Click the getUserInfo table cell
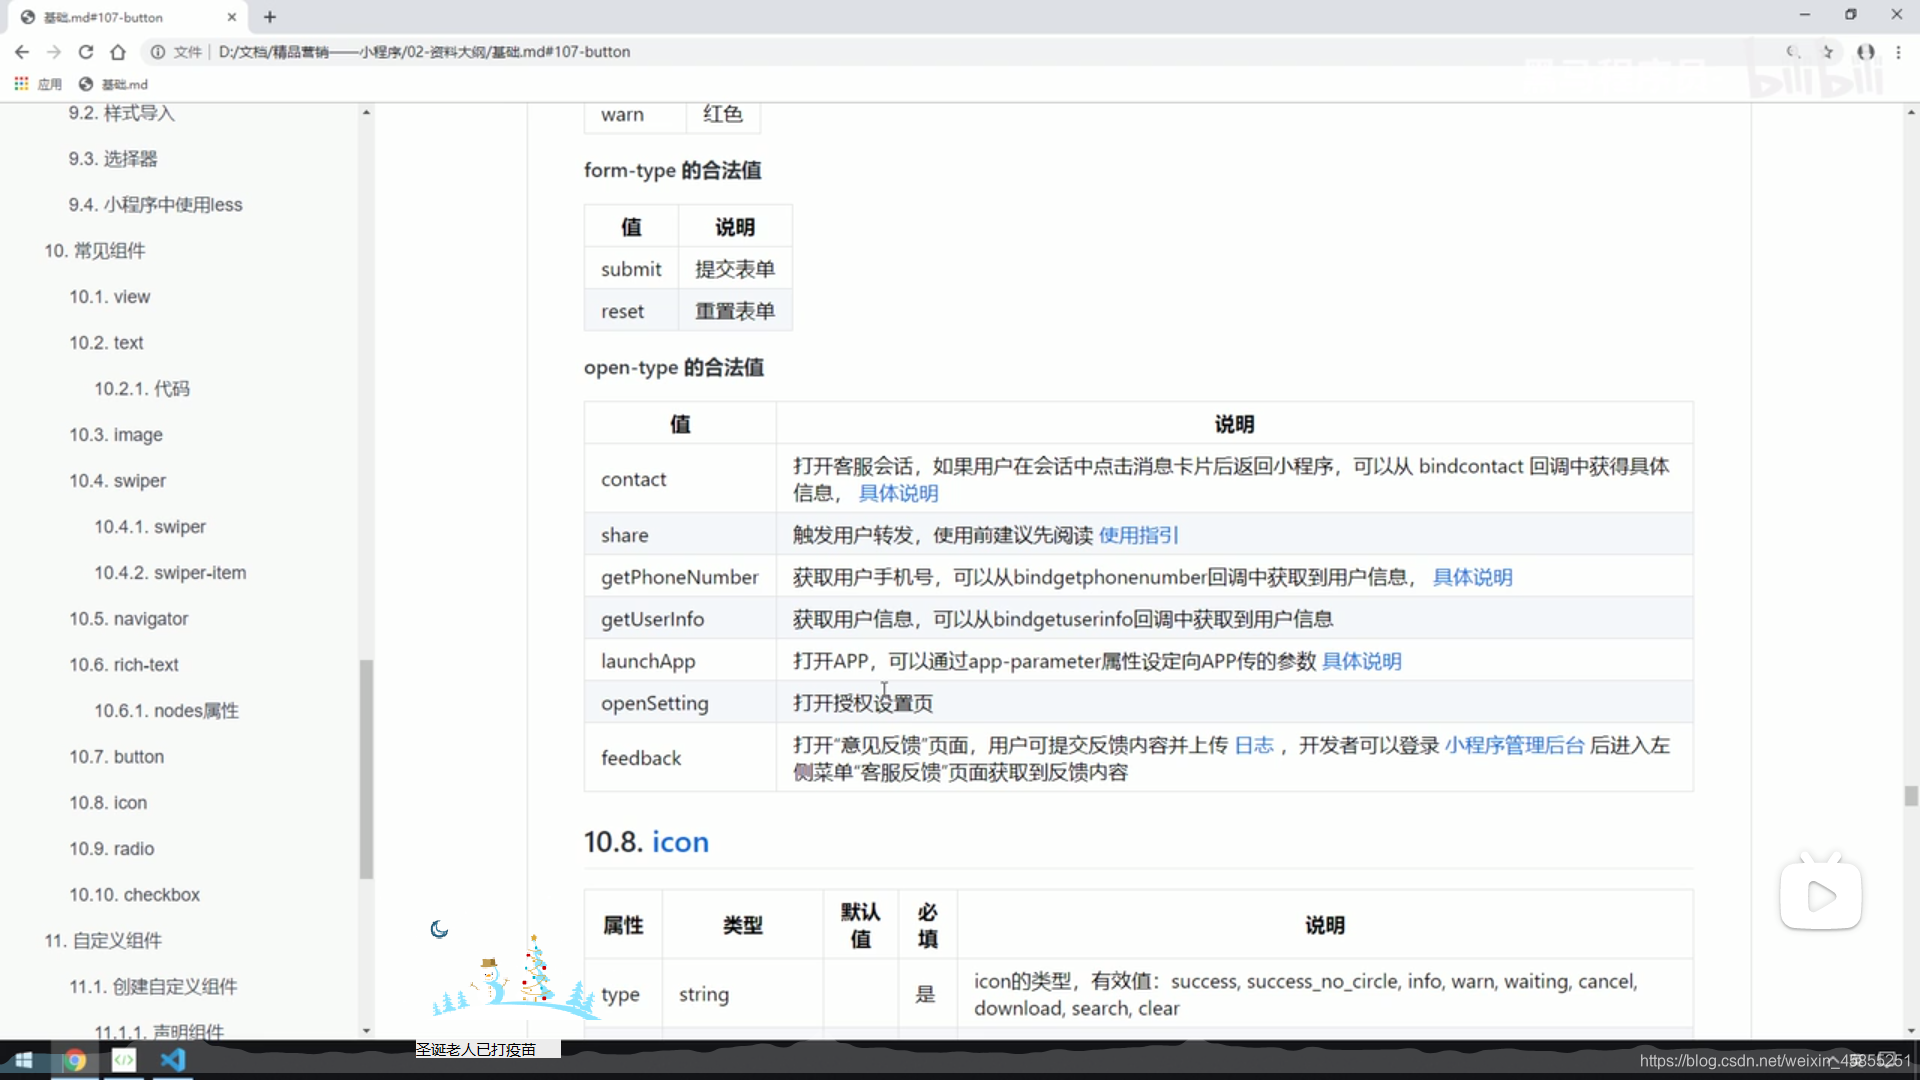This screenshot has width=1920, height=1080. coord(680,619)
